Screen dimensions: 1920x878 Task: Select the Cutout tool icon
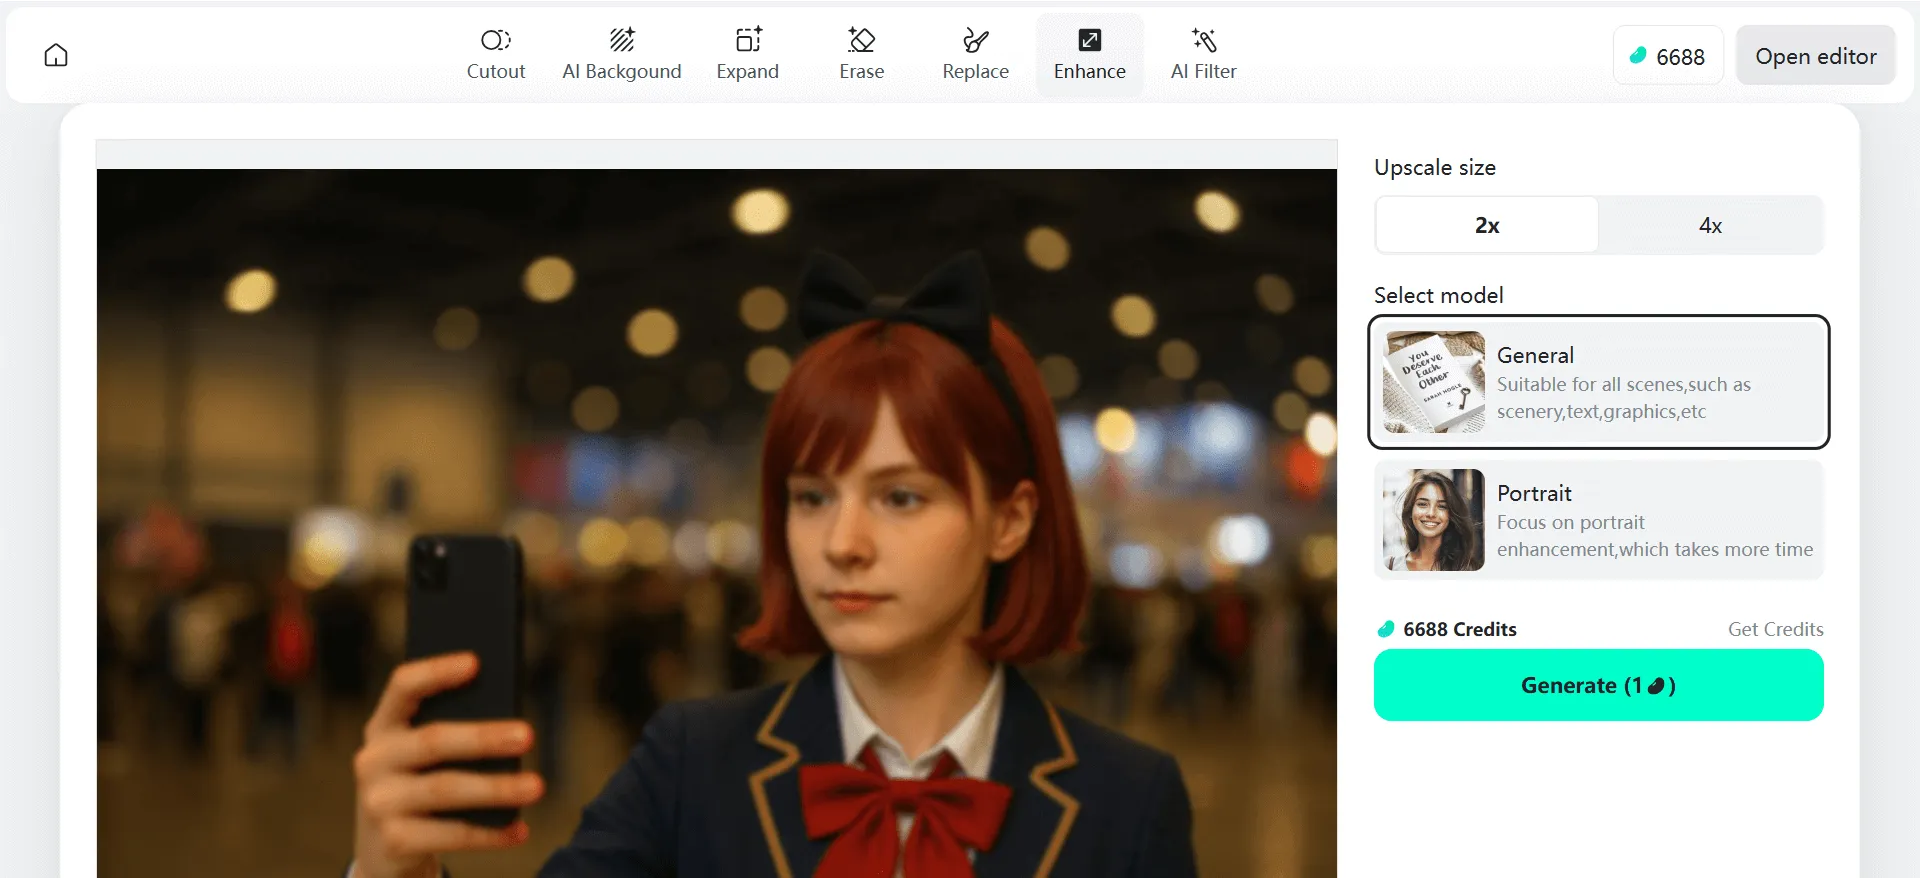(495, 40)
